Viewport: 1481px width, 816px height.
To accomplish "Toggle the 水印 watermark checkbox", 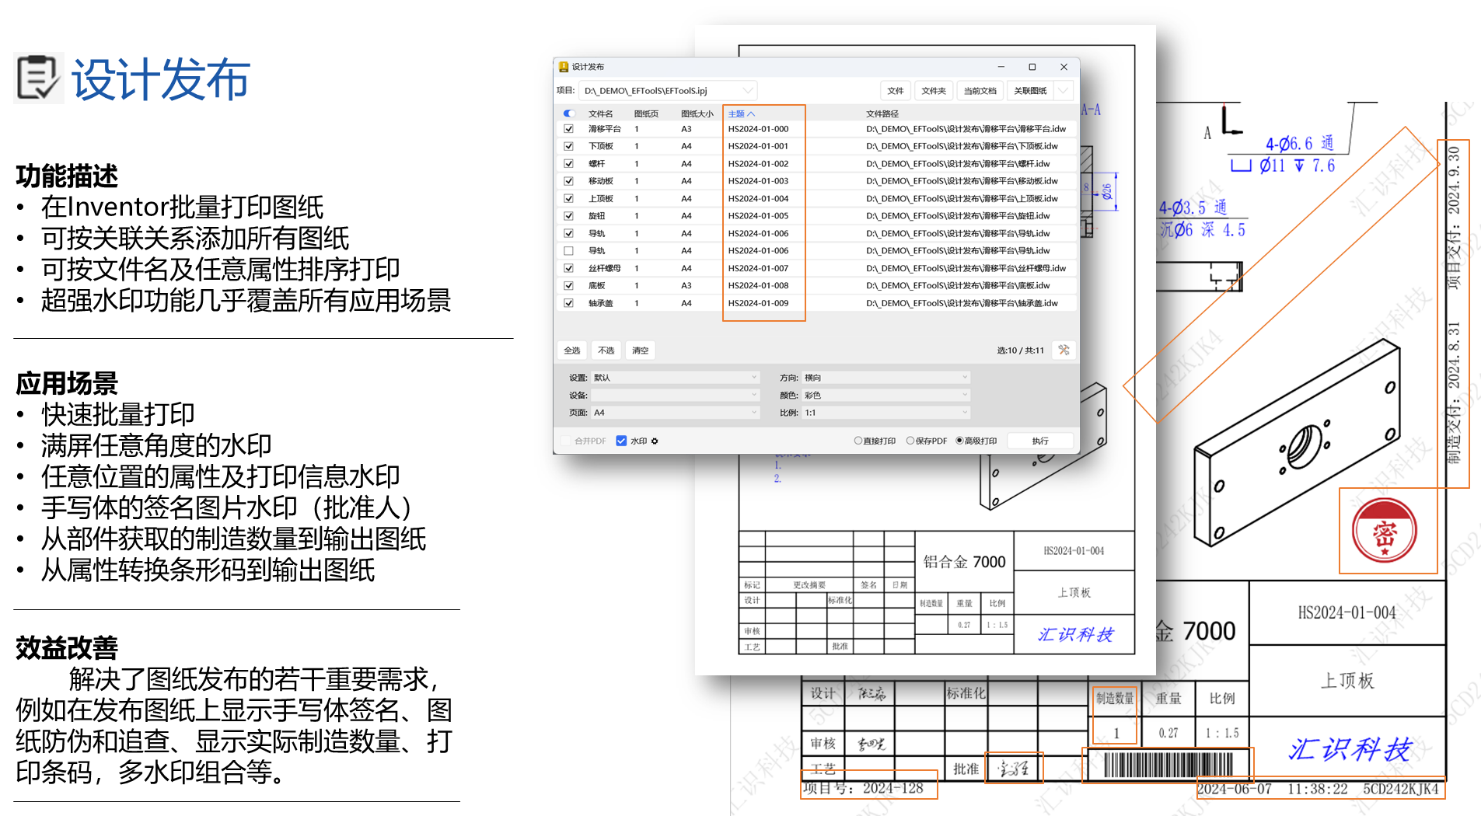I will (x=621, y=441).
